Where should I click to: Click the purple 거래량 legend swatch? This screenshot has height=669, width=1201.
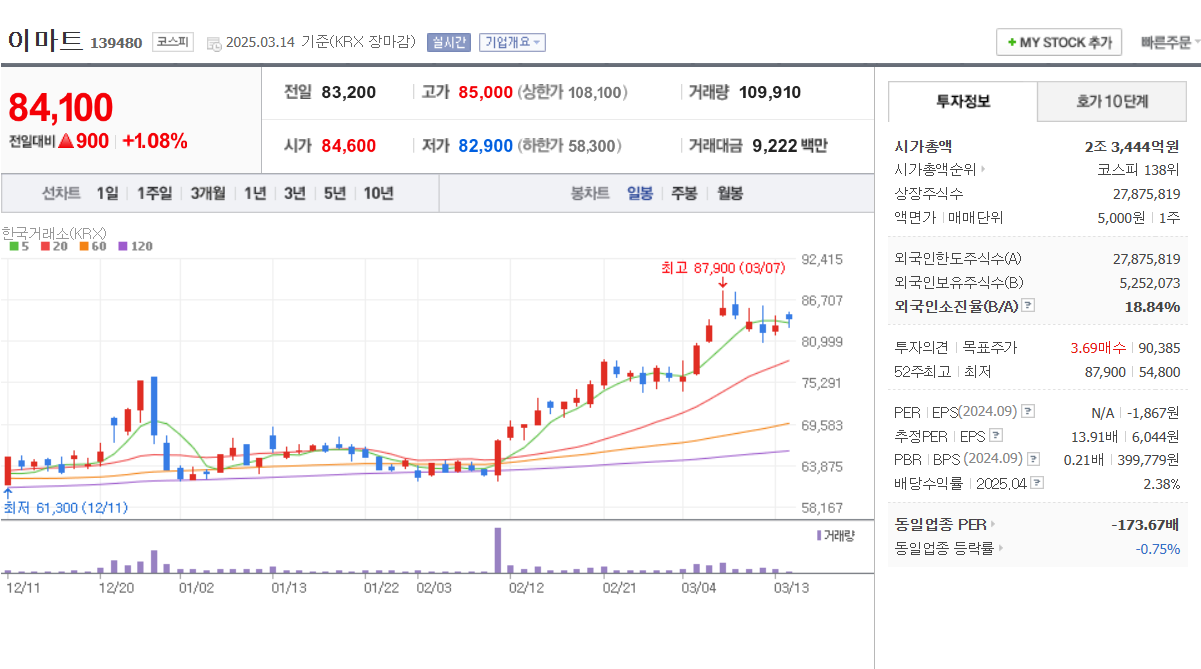coord(820,536)
